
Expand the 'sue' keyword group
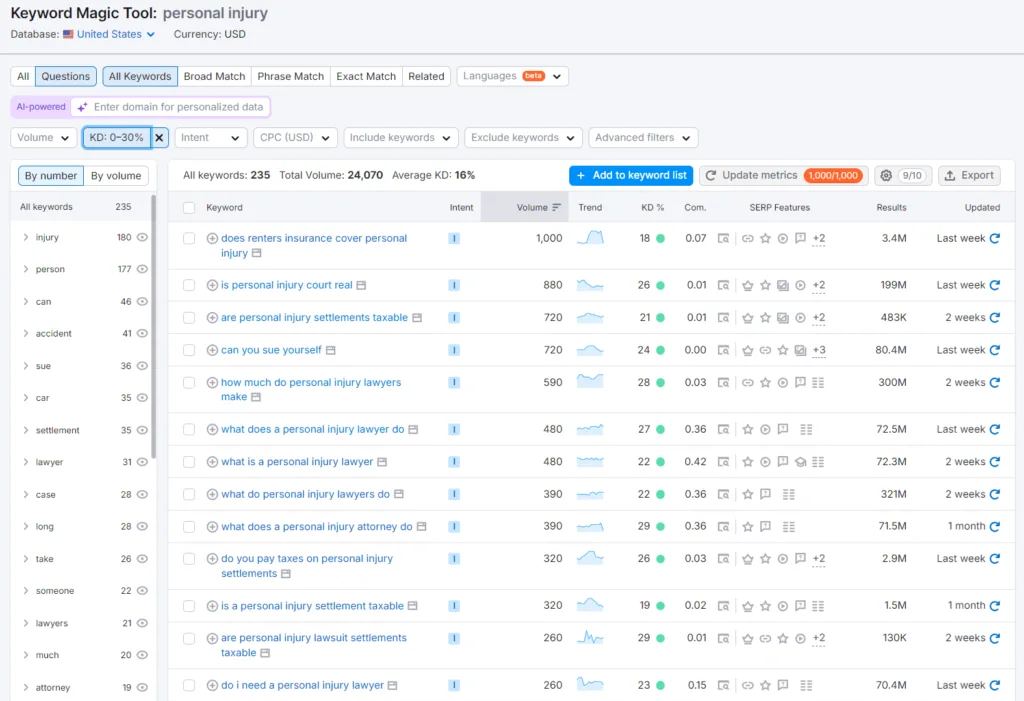tap(25, 366)
